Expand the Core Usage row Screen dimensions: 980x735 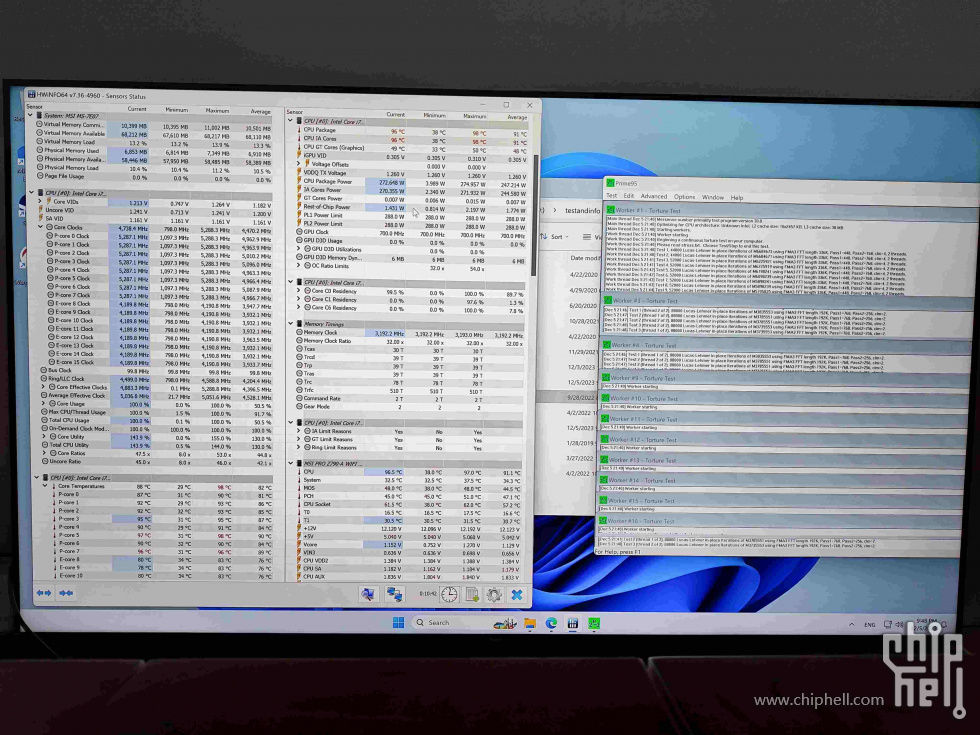(44, 404)
